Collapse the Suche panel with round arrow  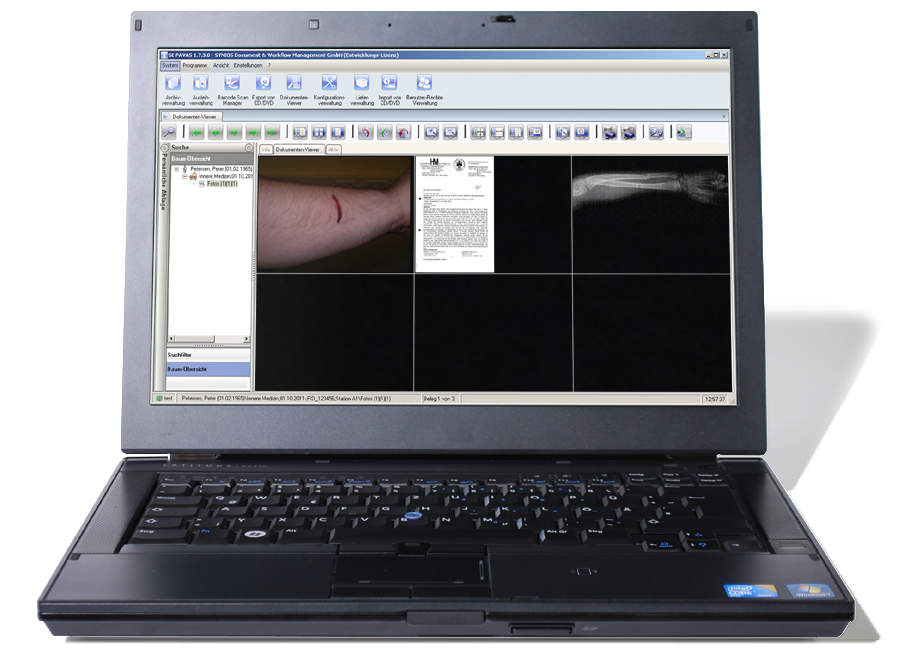click(249, 148)
